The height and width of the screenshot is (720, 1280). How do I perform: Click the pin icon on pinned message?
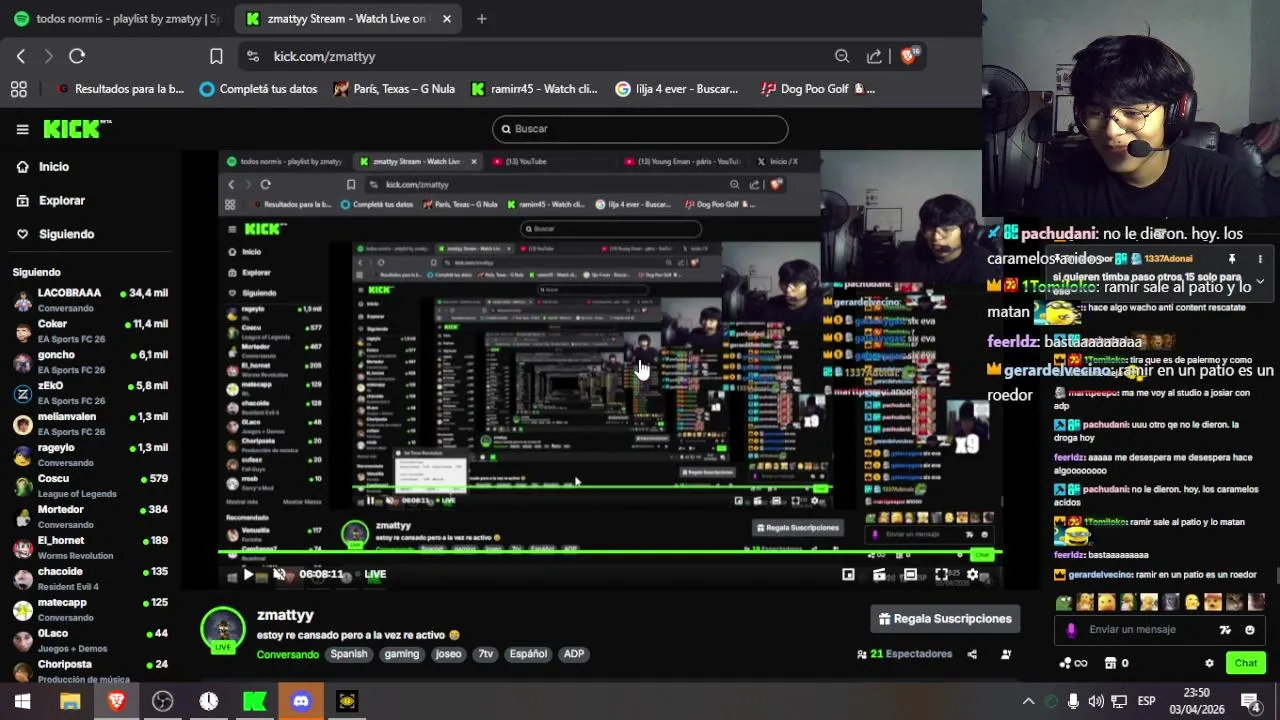tap(1232, 259)
